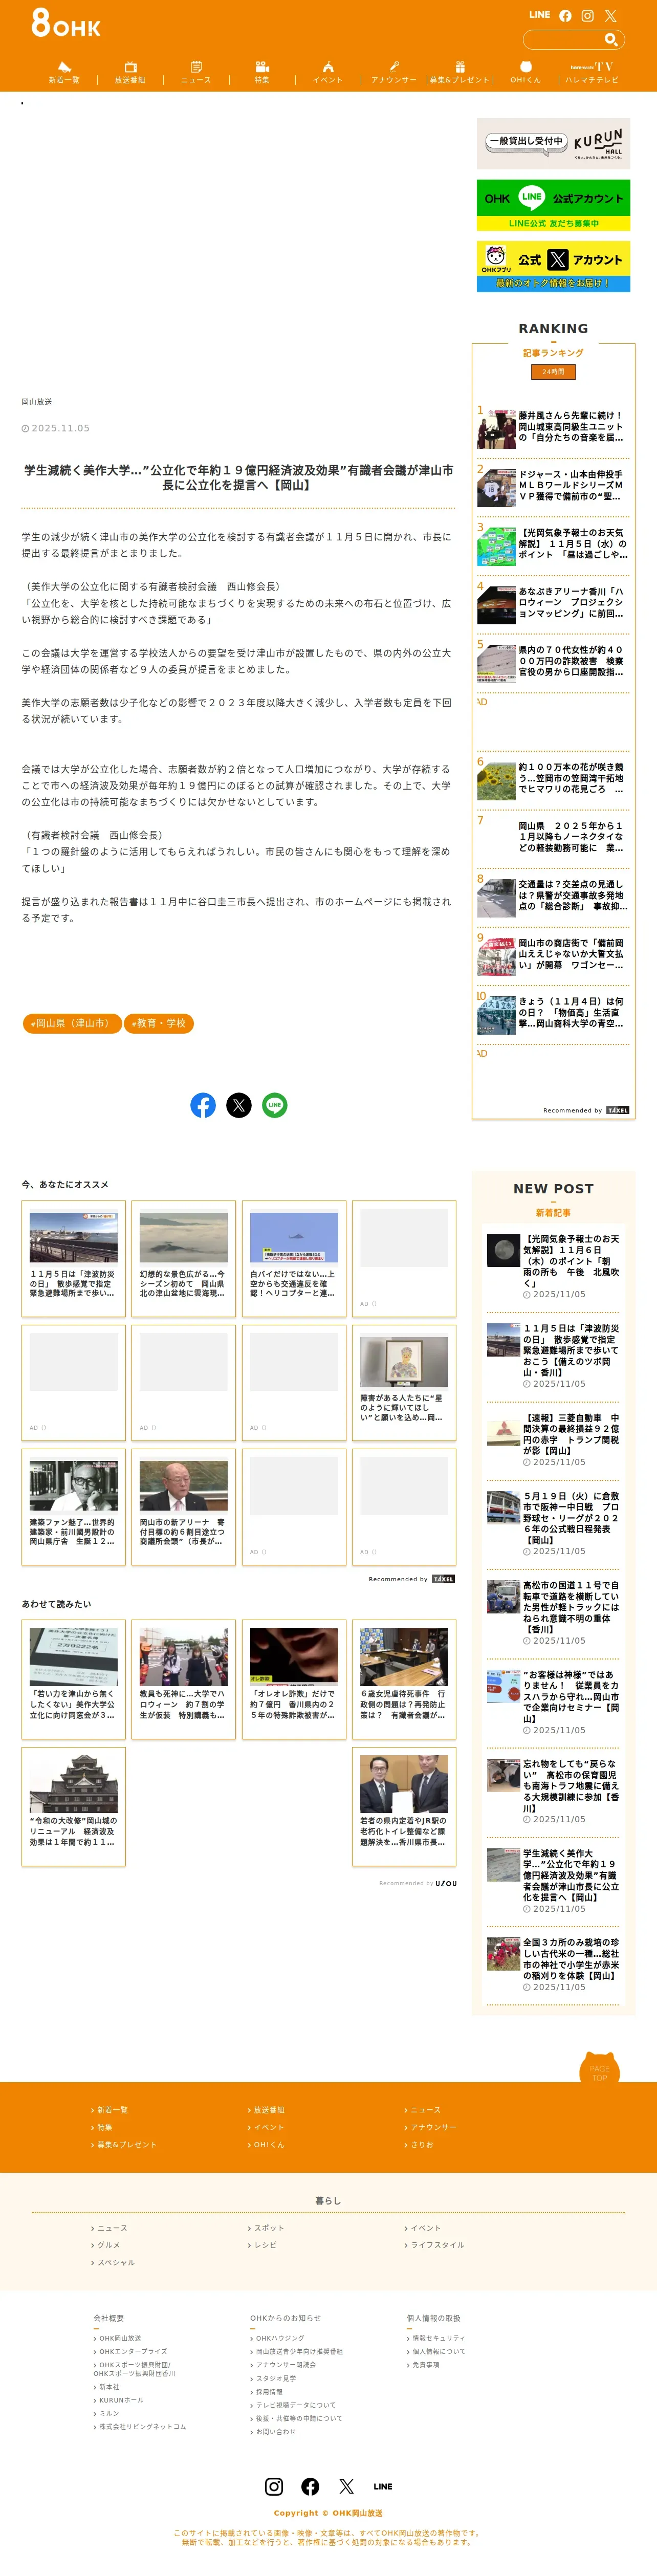Open the 募集&プレゼント navigation item
Viewport: 657px width, 2576px height.
[460, 73]
